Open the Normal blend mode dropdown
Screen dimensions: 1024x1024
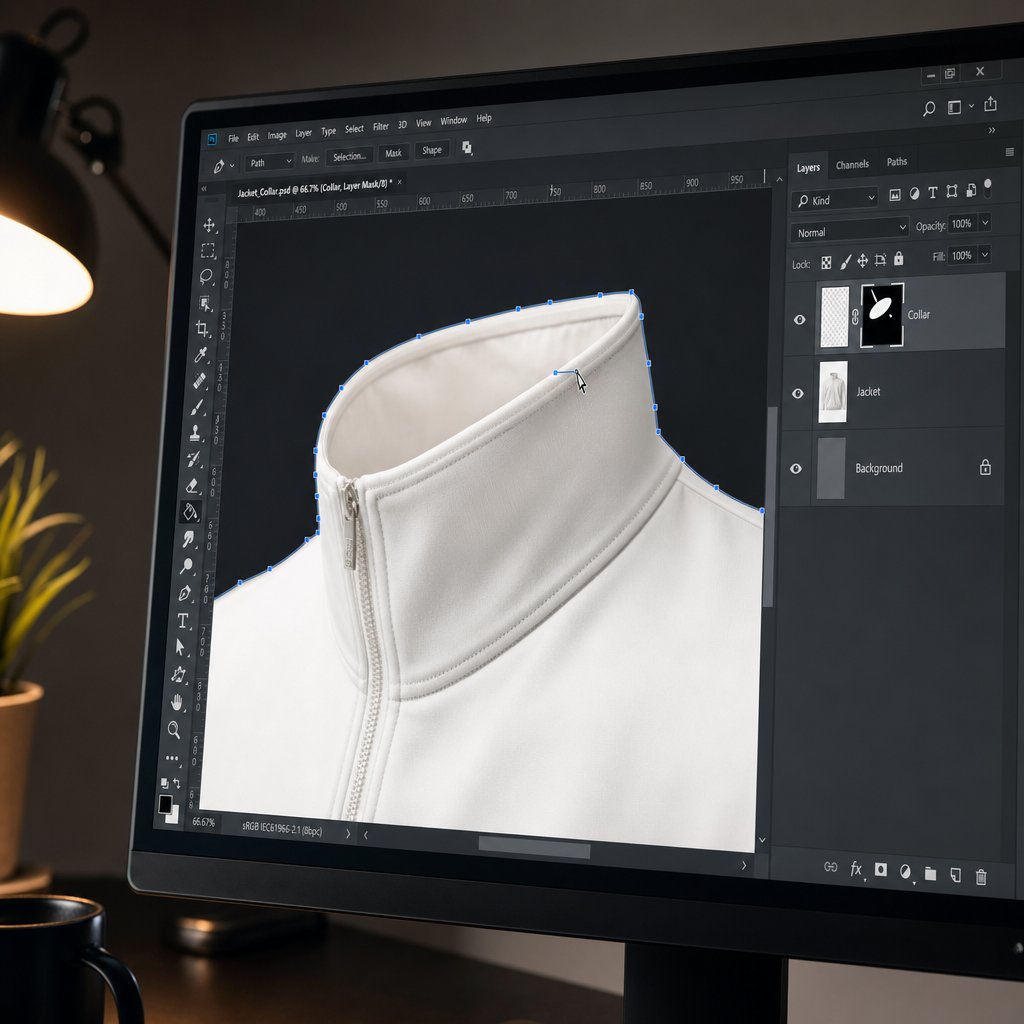coord(850,231)
